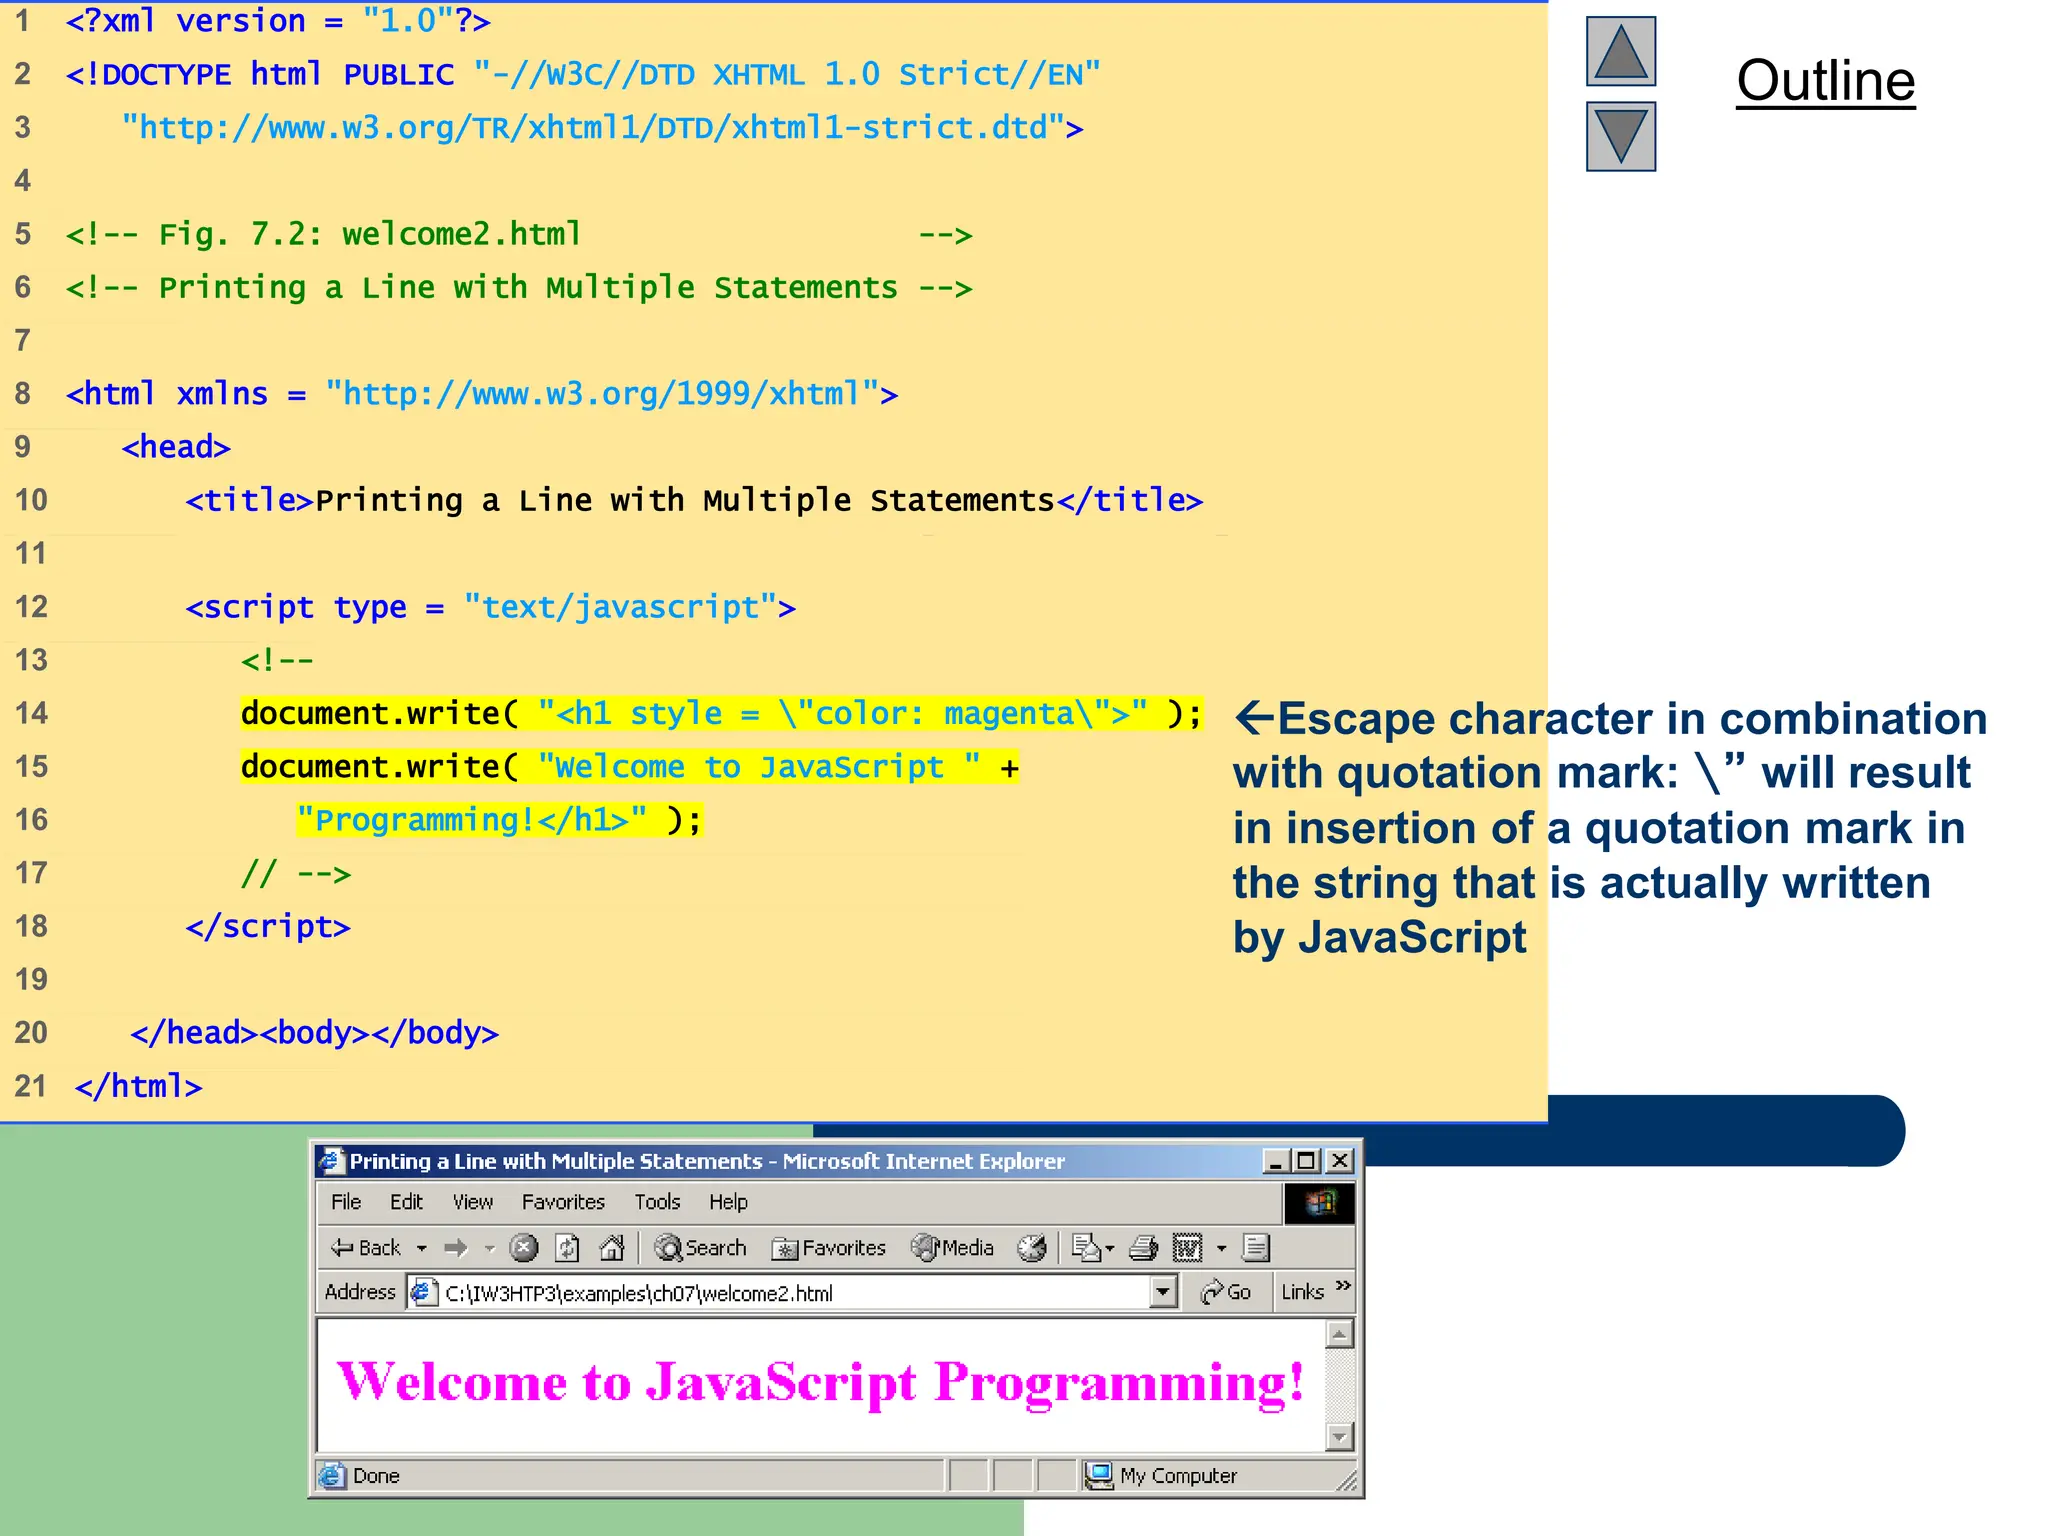Click the address bar showing welcome2.html
This screenshot has height=1536, width=2048.
(x=791, y=1293)
